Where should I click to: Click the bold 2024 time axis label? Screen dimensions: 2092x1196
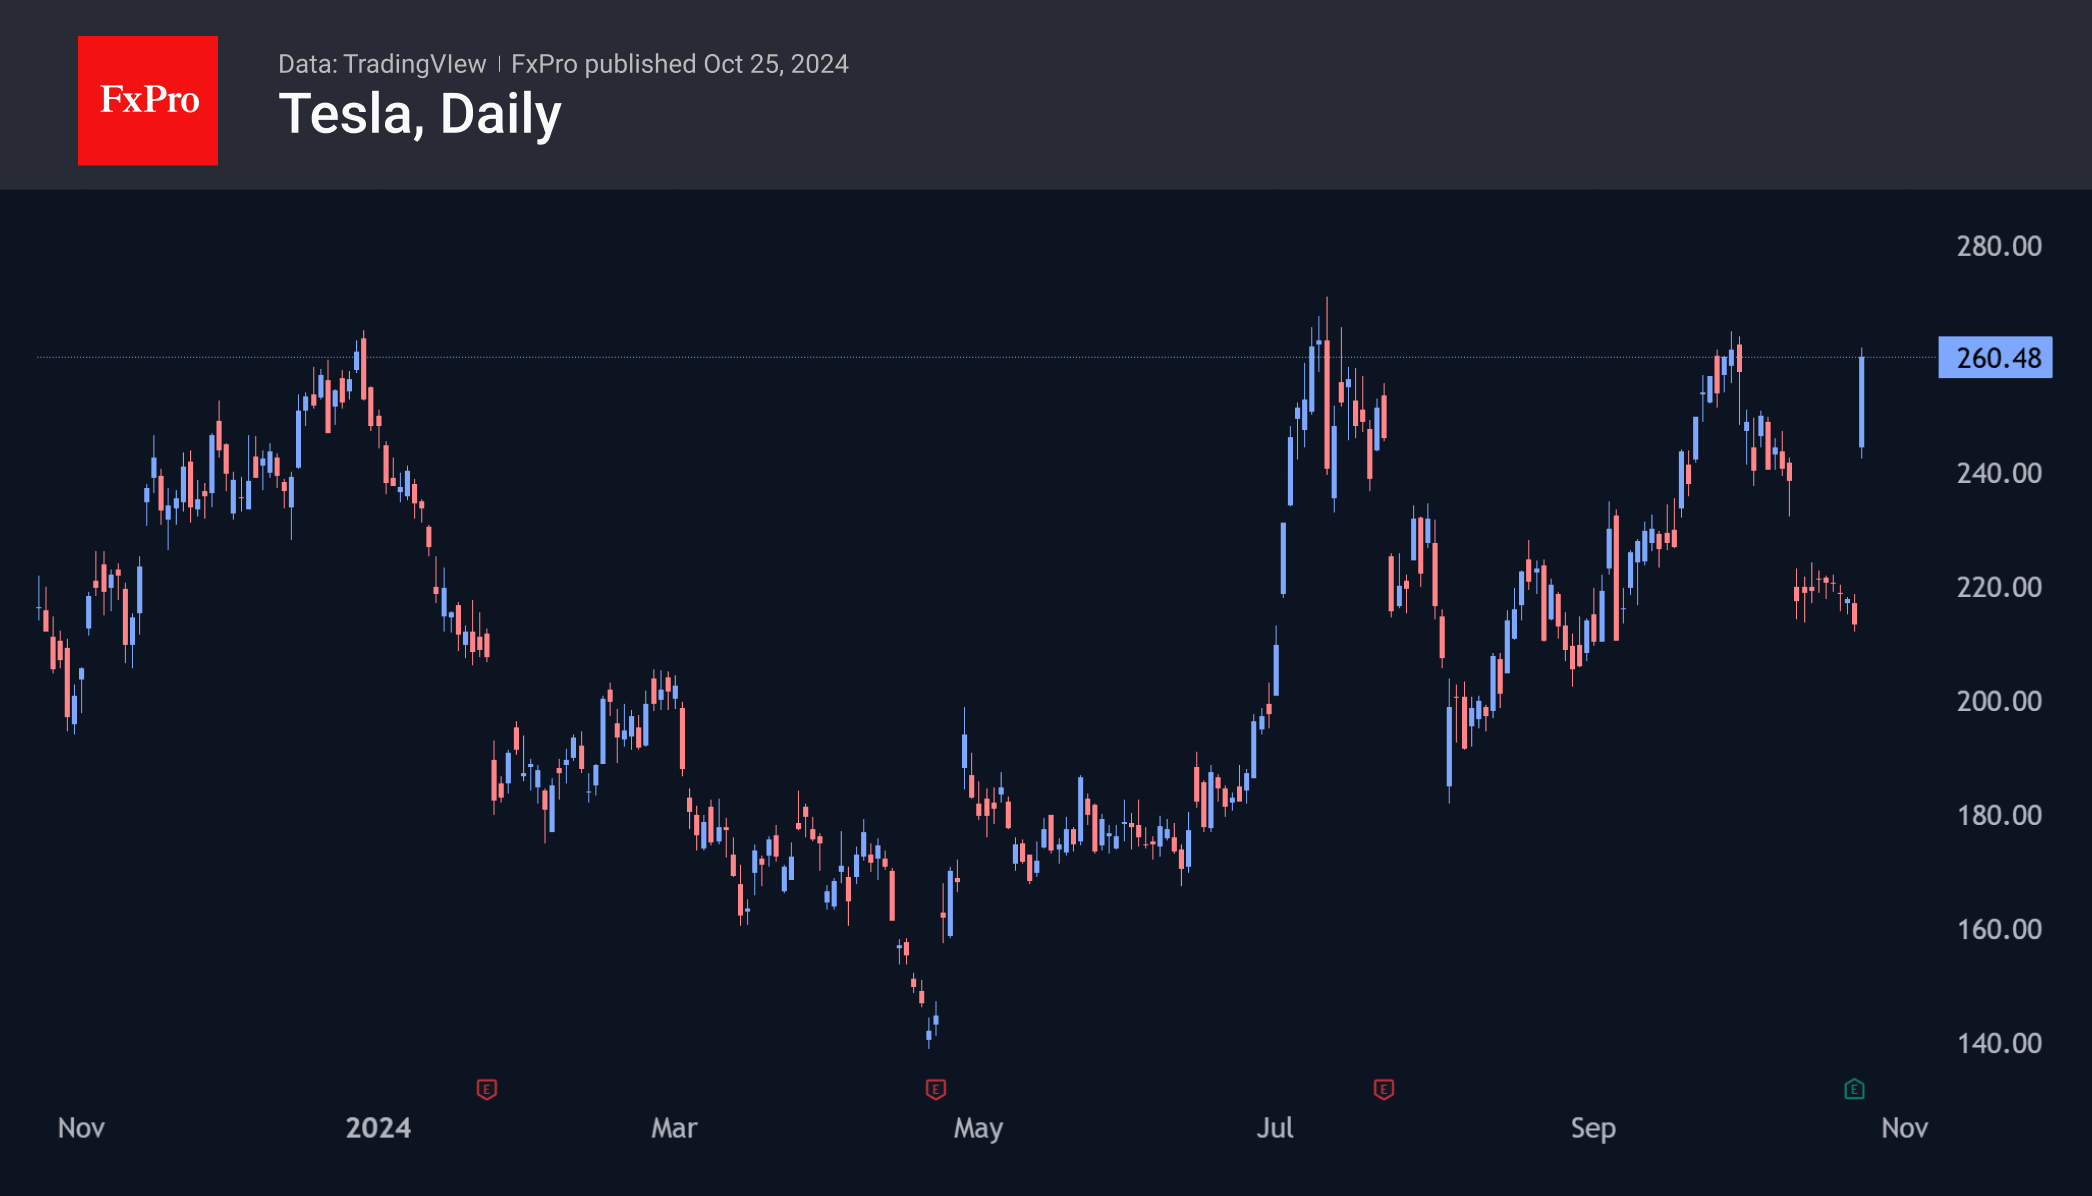click(378, 1128)
